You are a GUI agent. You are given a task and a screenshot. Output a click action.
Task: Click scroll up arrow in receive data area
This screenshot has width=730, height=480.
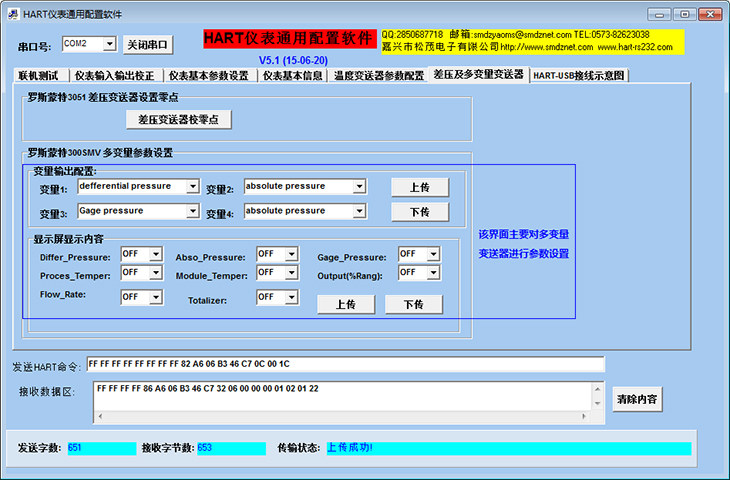(x=598, y=389)
